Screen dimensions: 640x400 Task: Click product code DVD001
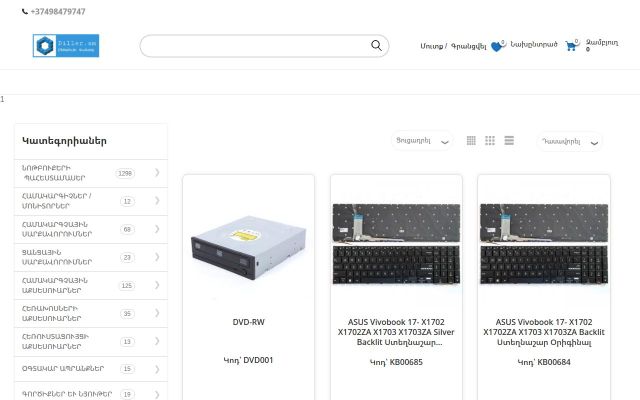click(x=249, y=360)
